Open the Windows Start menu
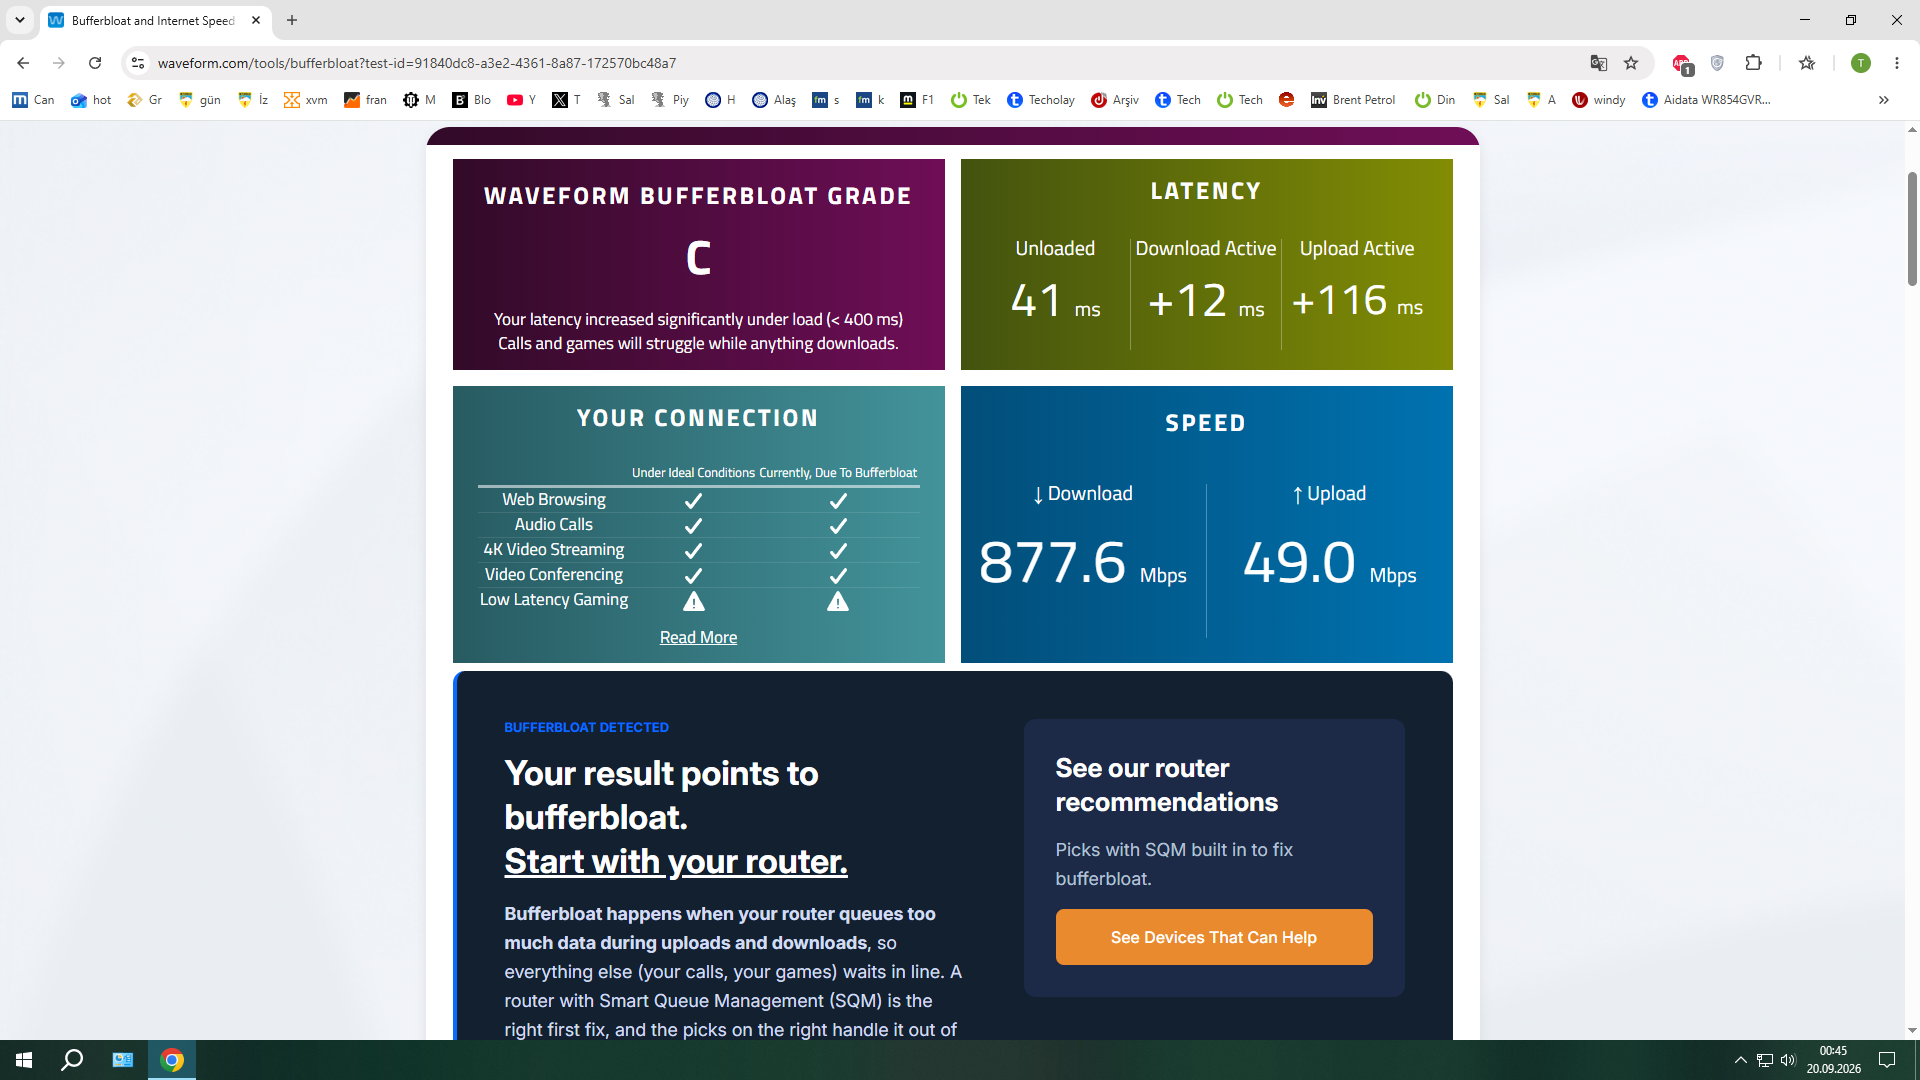This screenshot has height=1080, width=1920. point(24,1060)
